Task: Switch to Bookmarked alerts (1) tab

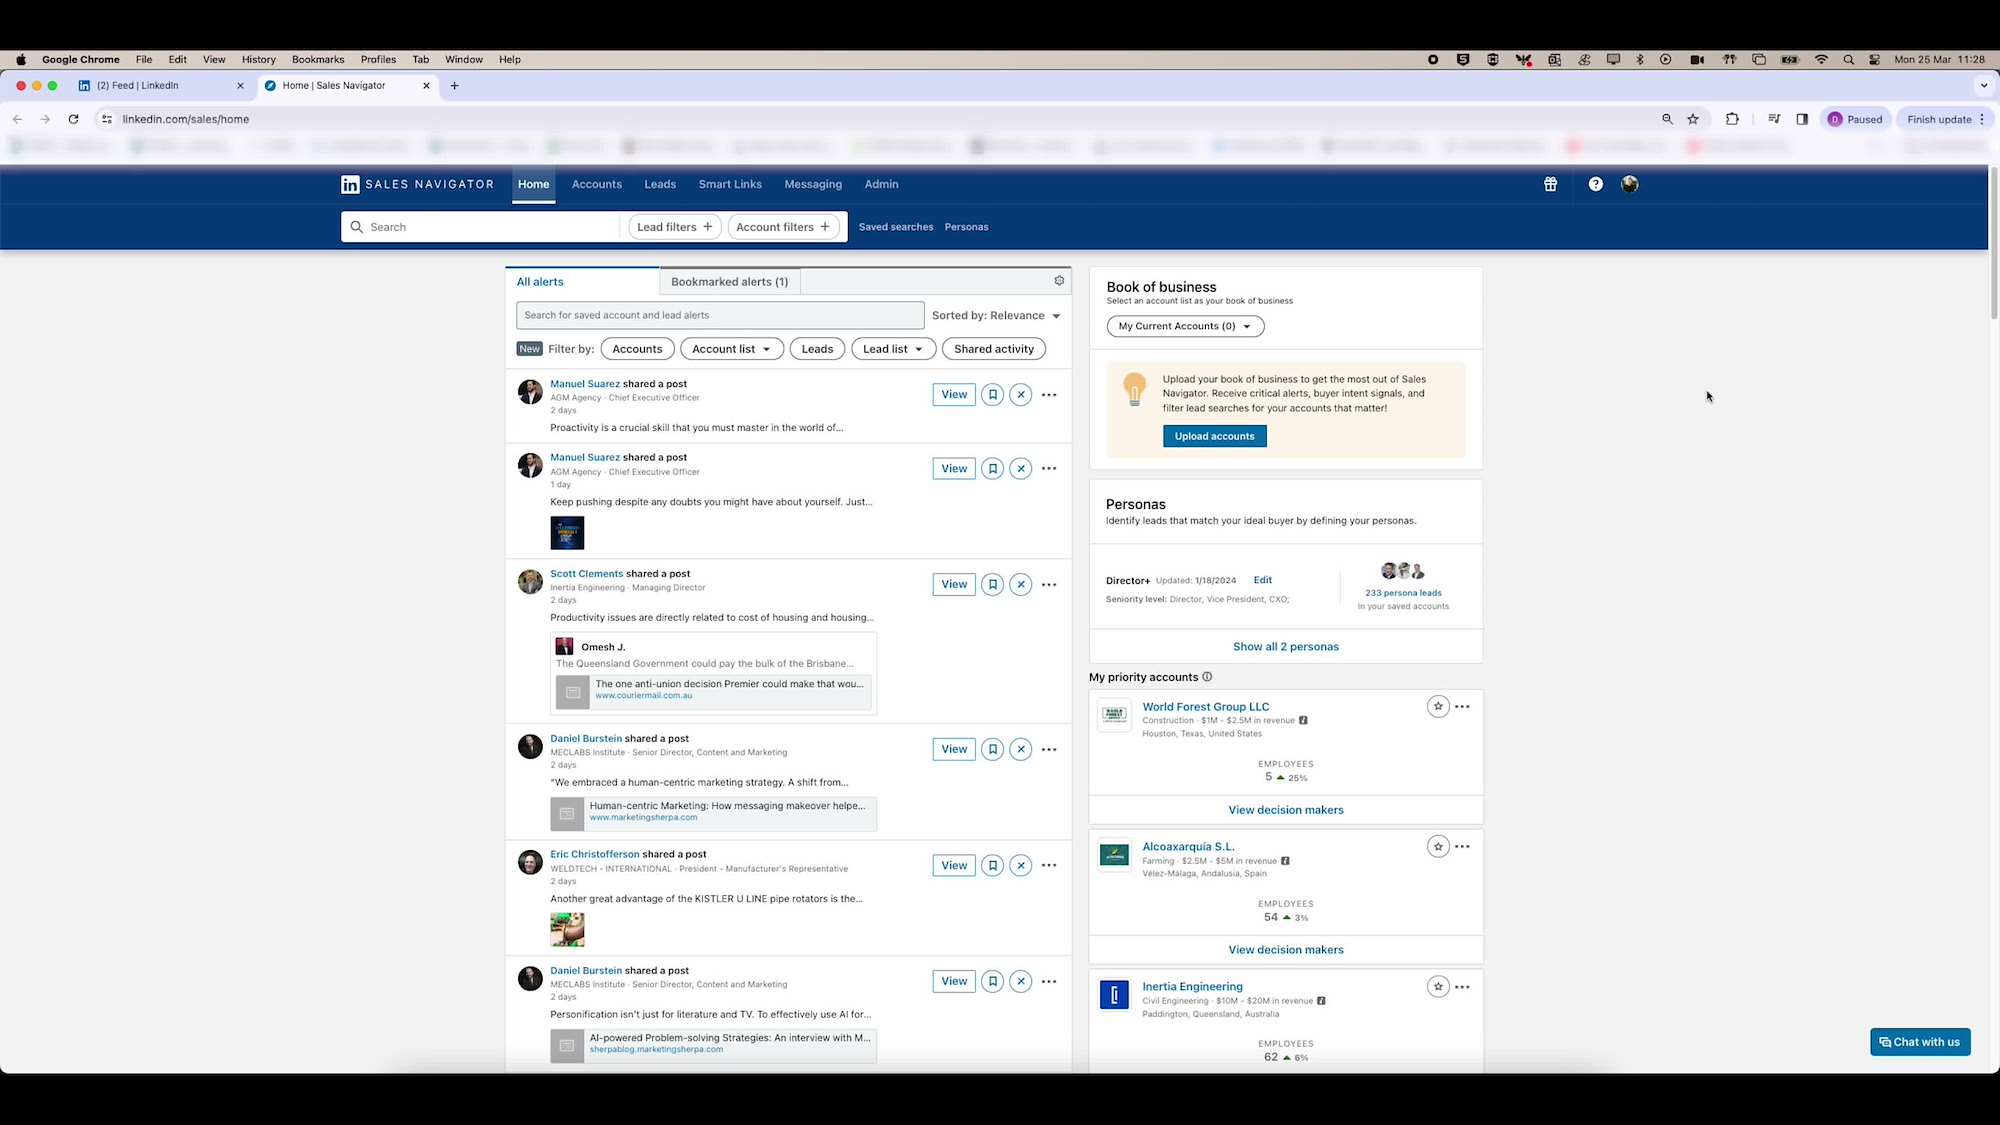Action: (730, 282)
